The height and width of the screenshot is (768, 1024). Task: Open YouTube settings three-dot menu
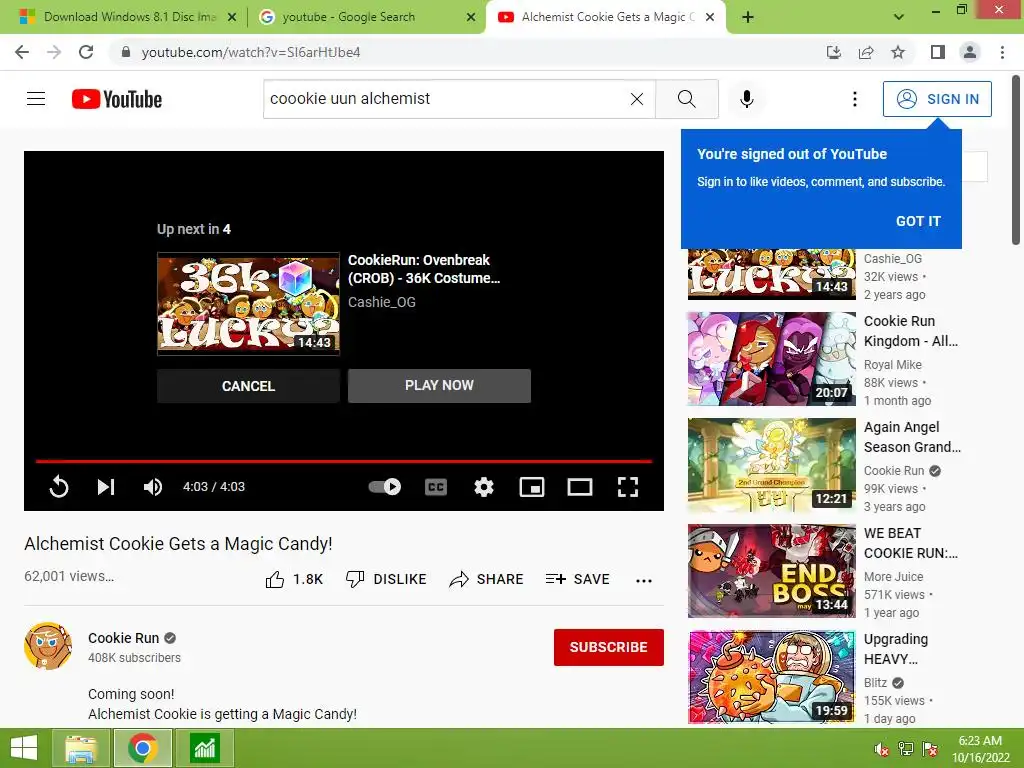coord(855,99)
